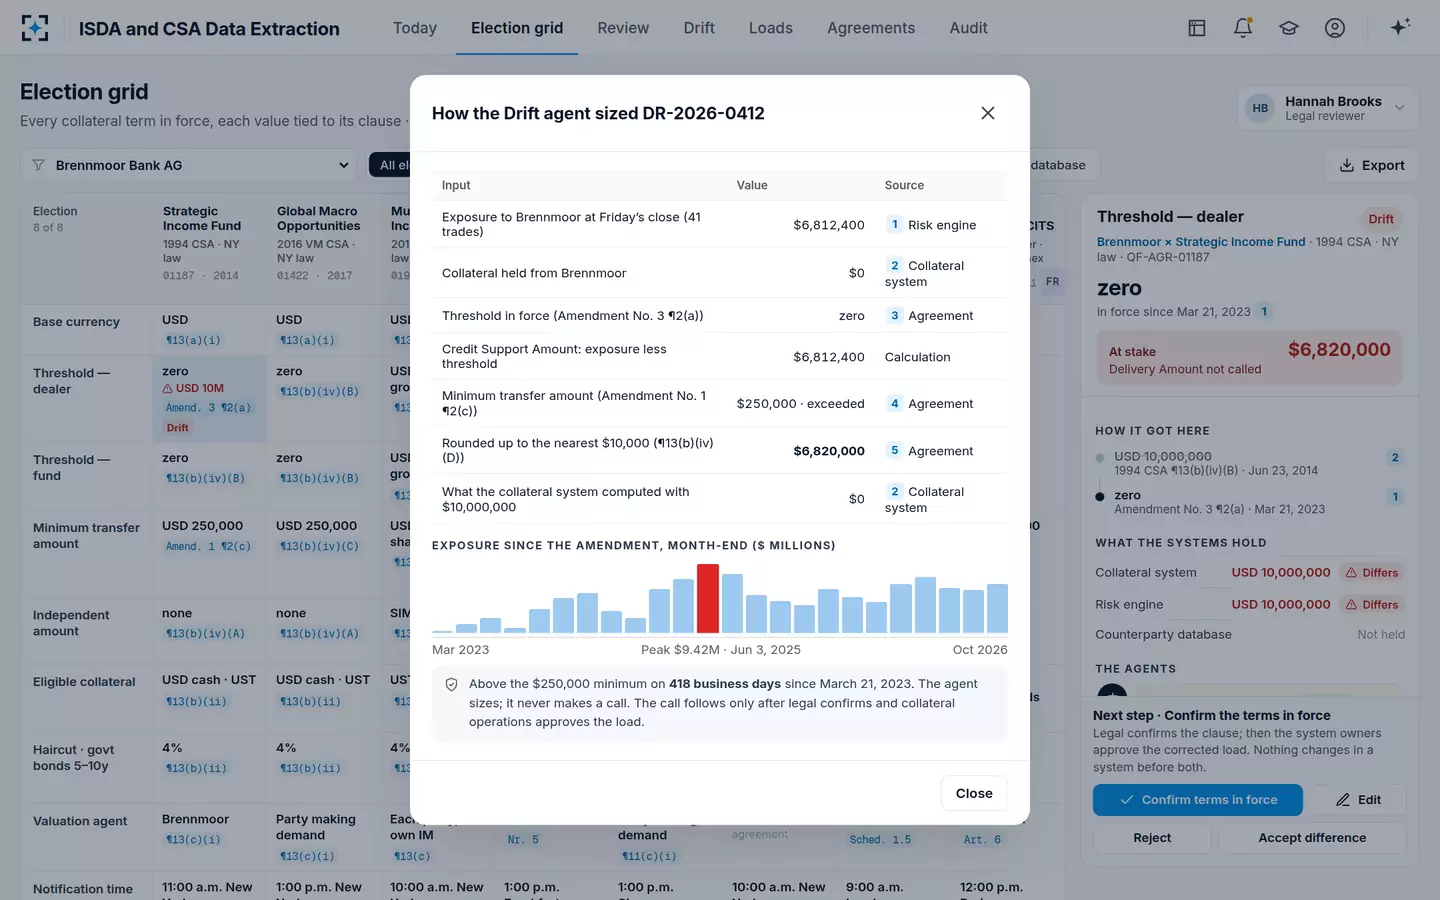
Task: Click the Edit button
Action: (1358, 800)
